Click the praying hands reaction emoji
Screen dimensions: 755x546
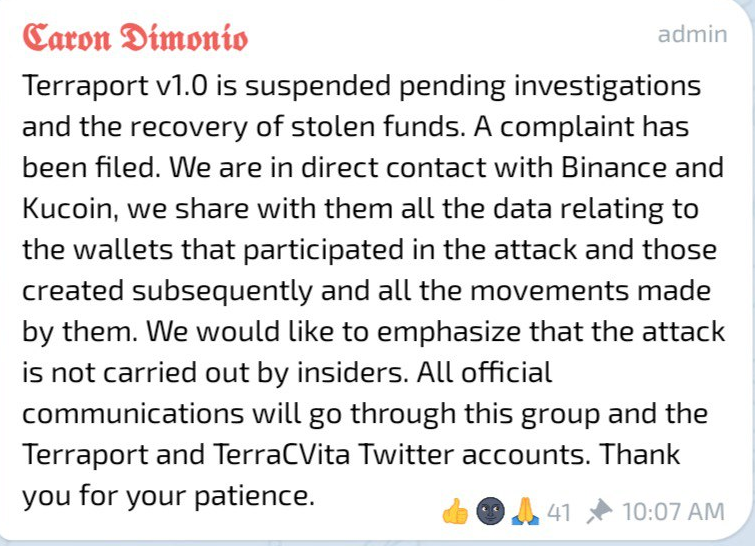point(525,513)
